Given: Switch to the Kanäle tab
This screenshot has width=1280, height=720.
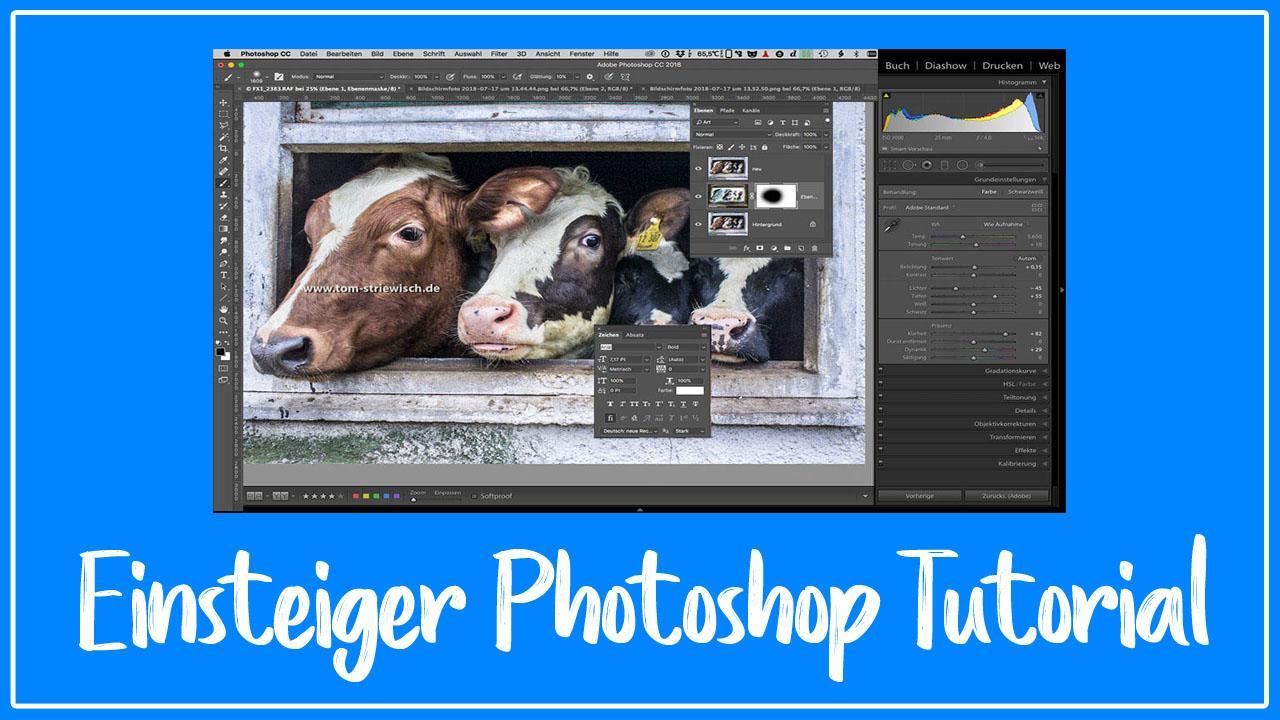Looking at the screenshot, I should (x=751, y=110).
